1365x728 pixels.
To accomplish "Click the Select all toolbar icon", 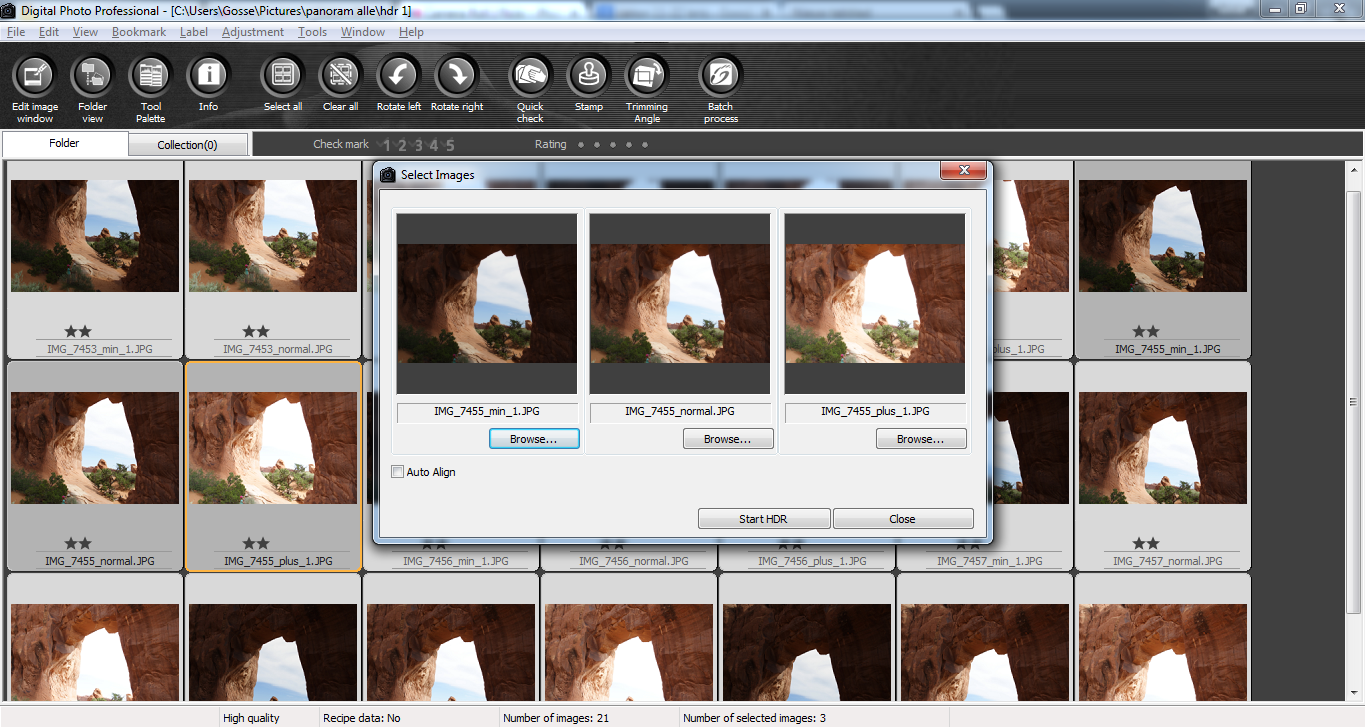I will tap(283, 76).
